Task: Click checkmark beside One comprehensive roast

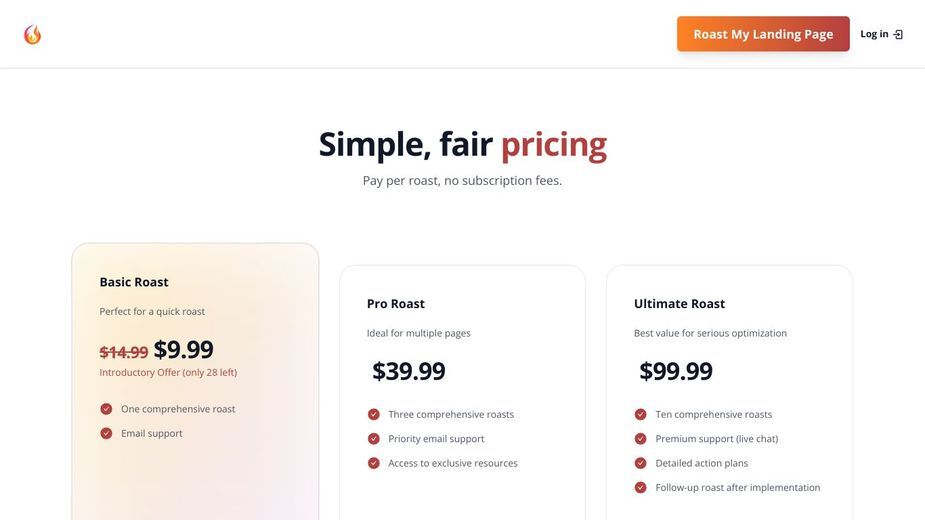Action: (x=106, y=409)
